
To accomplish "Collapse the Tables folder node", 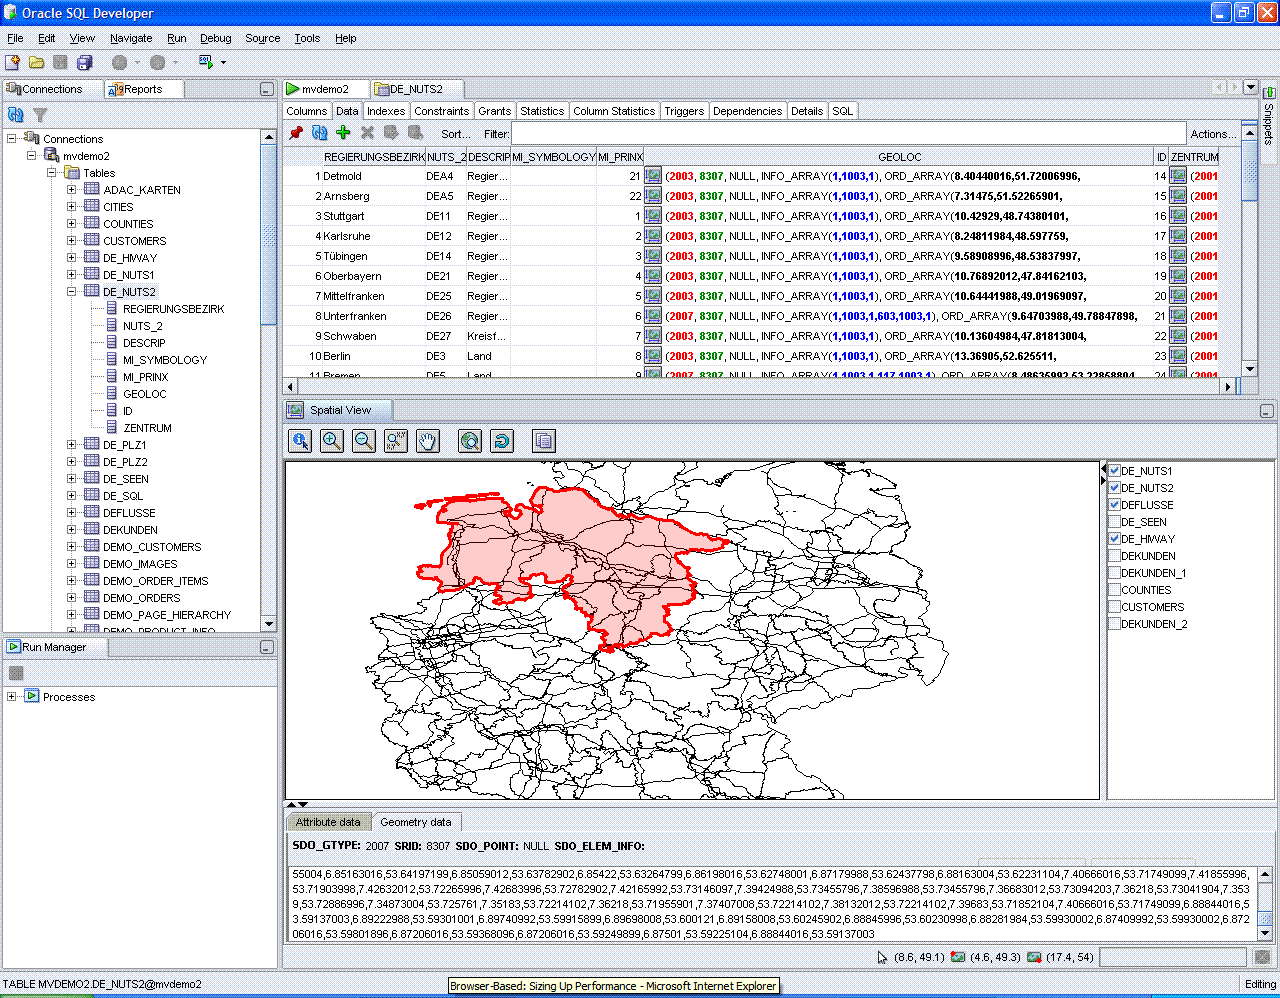I will [52, 173].
